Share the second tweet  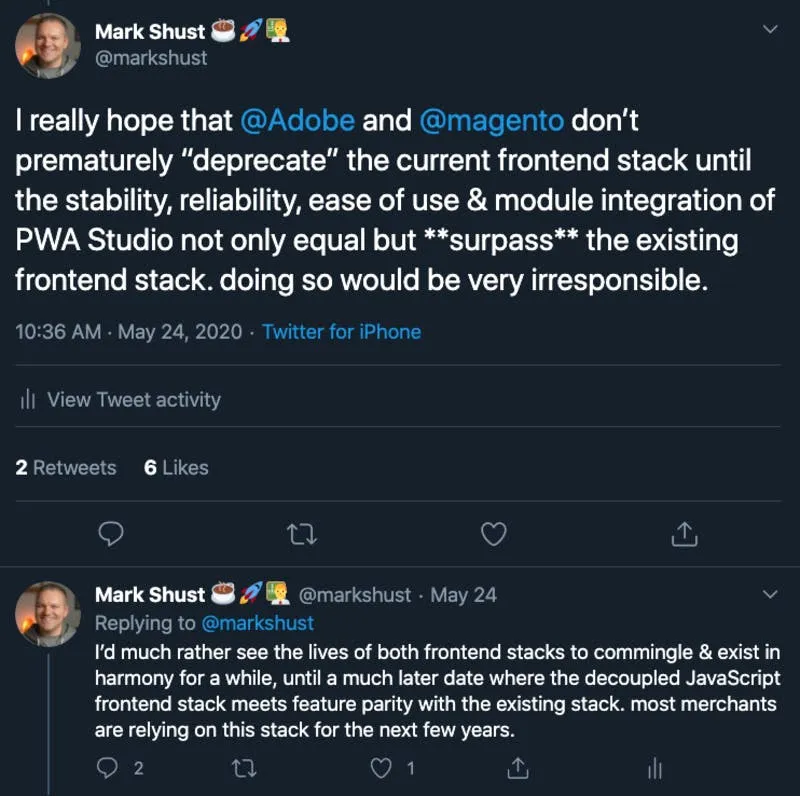518,768
